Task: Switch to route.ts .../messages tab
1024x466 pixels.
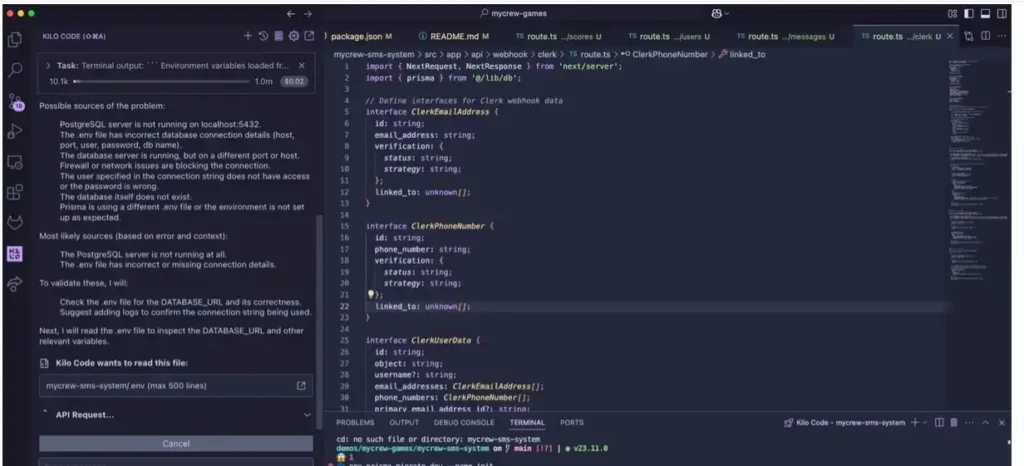Action: click(x=785, y=37)
